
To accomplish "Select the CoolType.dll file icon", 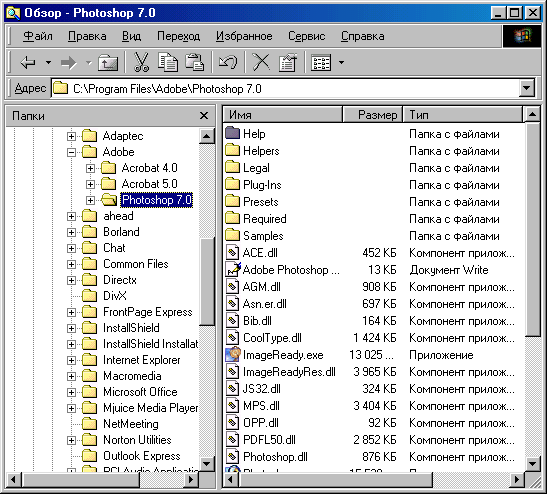I will [232, 338].
